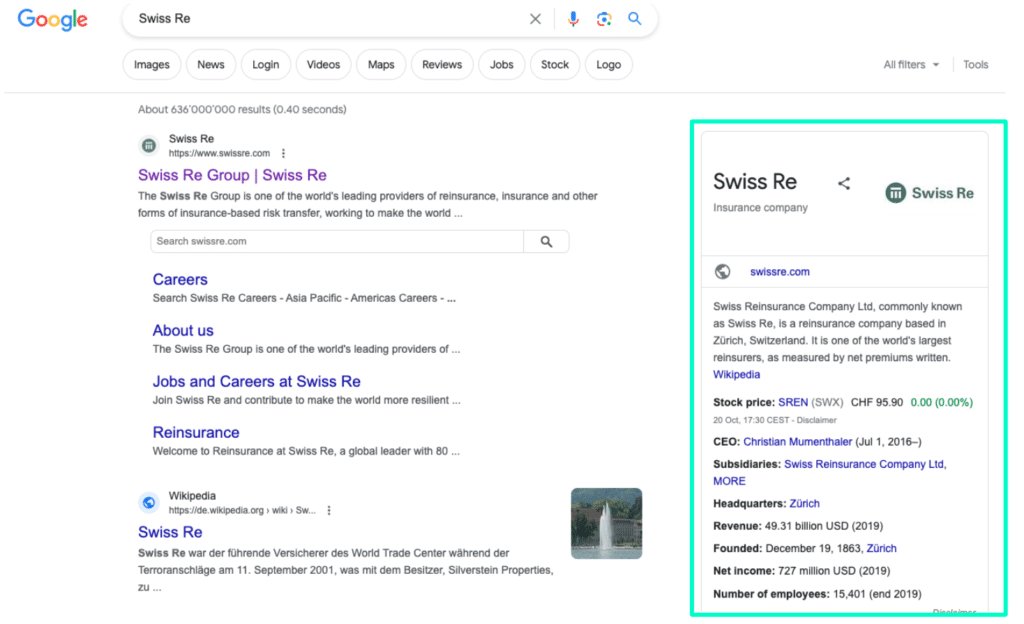
Task: Click the globe icon beside swissre.com
Action: [x=722, y=272]
